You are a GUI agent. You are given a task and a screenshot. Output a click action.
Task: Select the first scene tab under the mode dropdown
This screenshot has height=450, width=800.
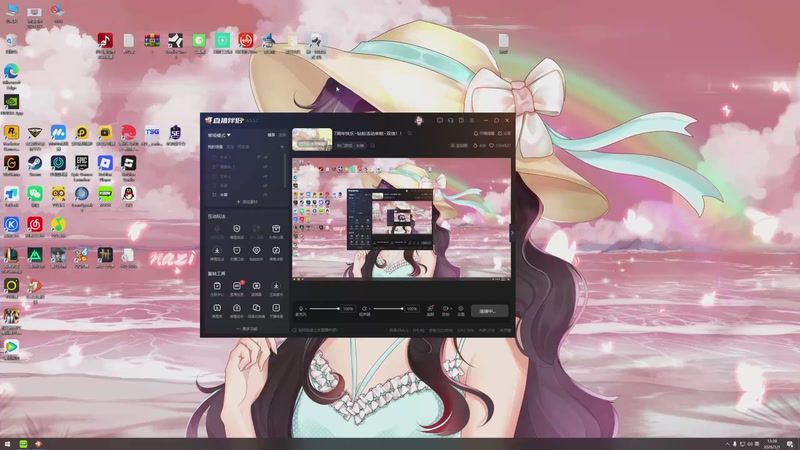[215, 147]
